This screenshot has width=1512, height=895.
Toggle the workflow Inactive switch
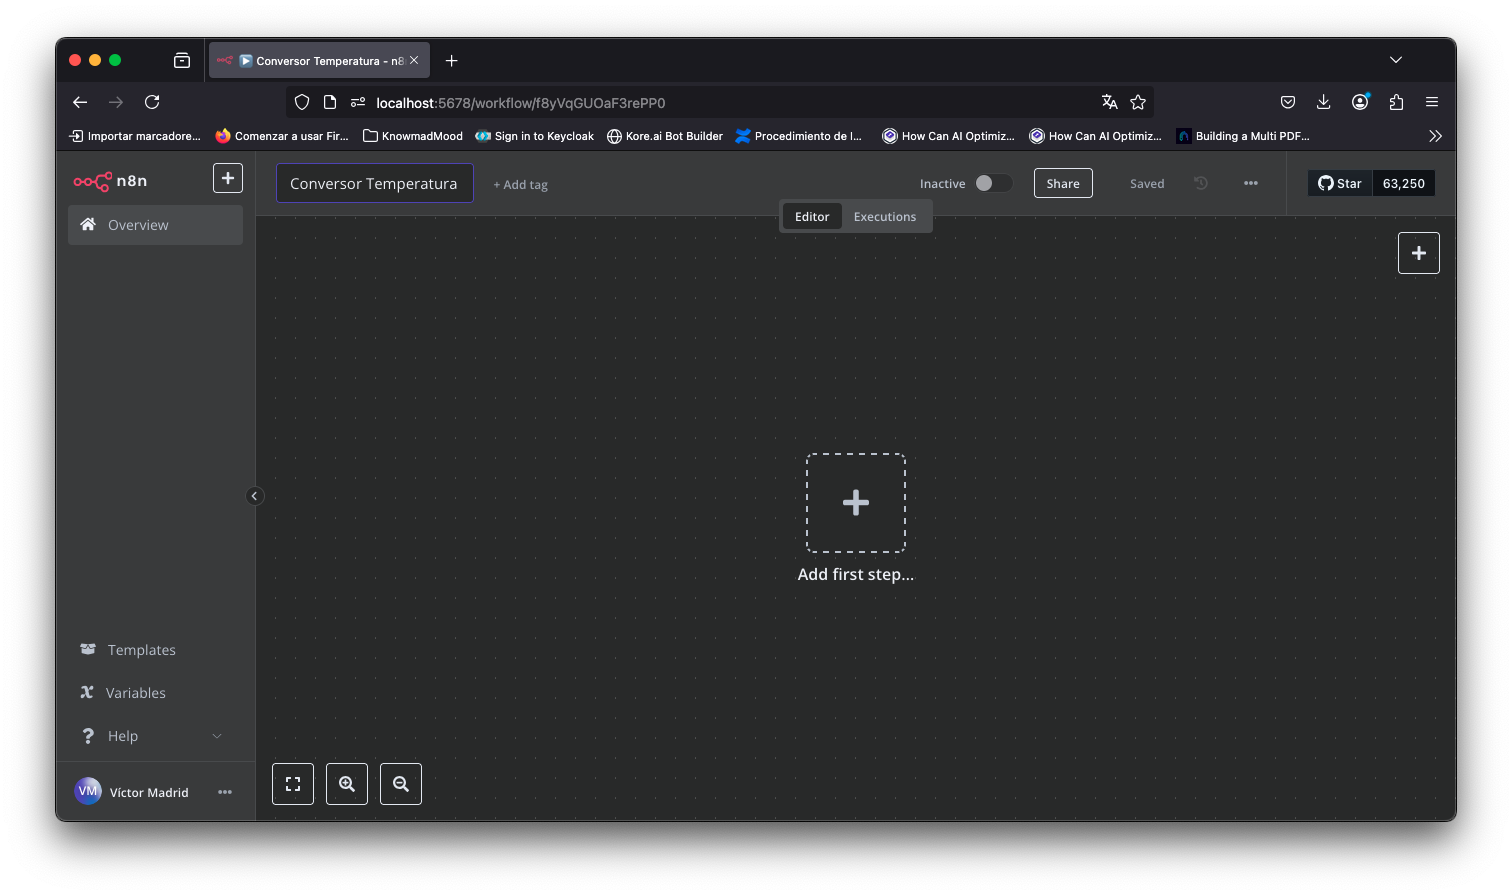993,183
